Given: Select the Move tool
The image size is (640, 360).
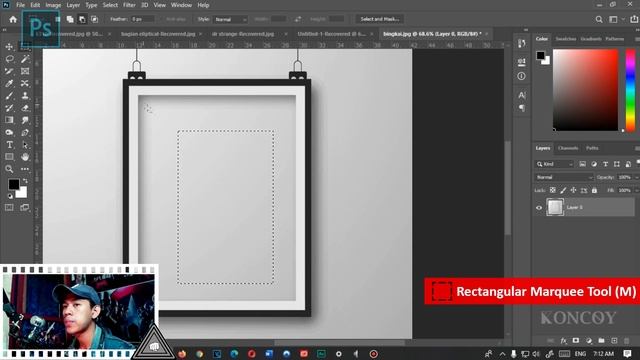Looking at the screenshot, I should point(9,47).
